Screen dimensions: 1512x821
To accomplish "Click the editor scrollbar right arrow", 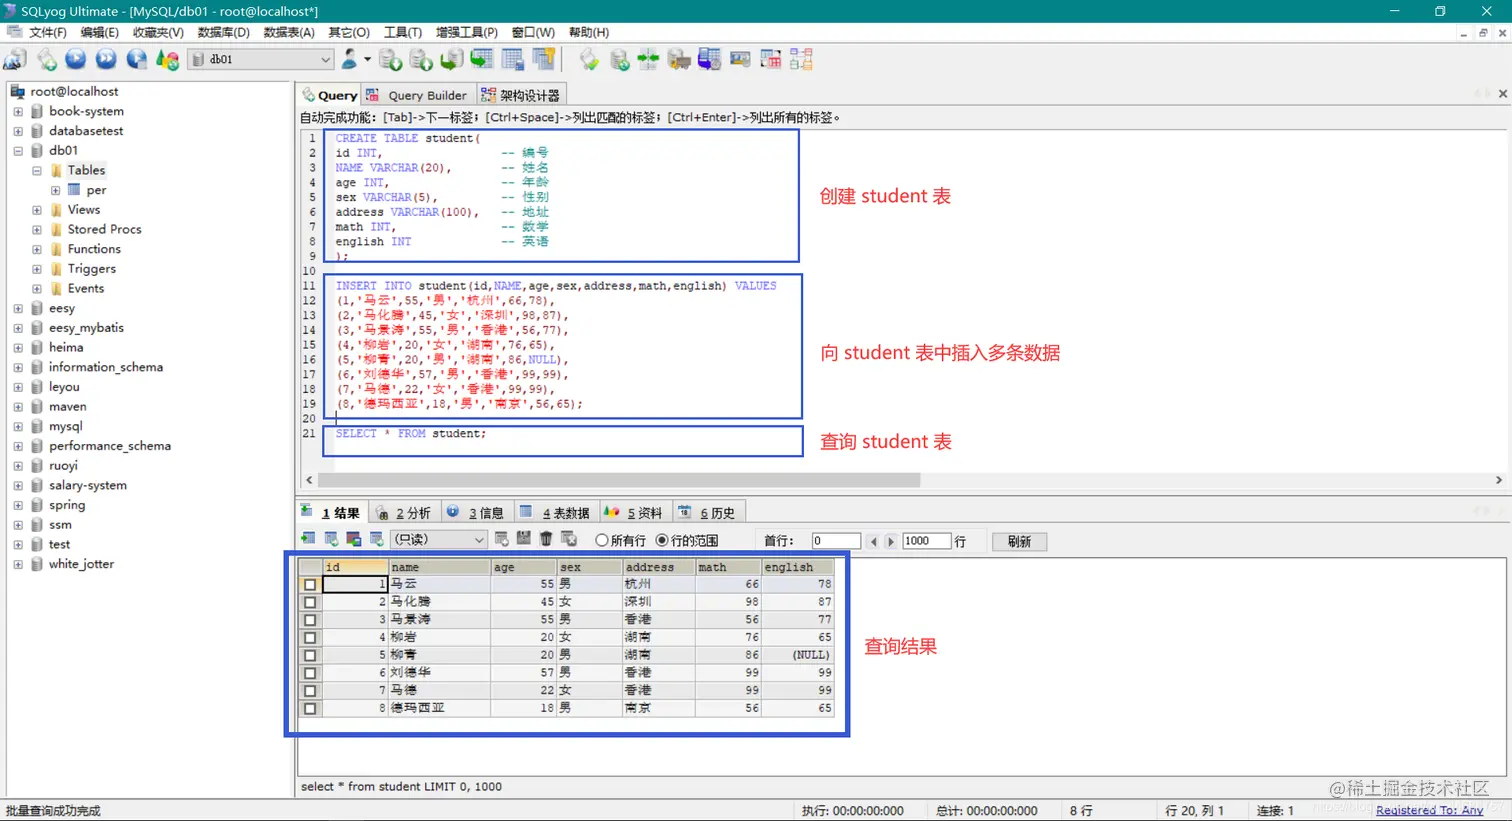I will (x=1498, y=480).
